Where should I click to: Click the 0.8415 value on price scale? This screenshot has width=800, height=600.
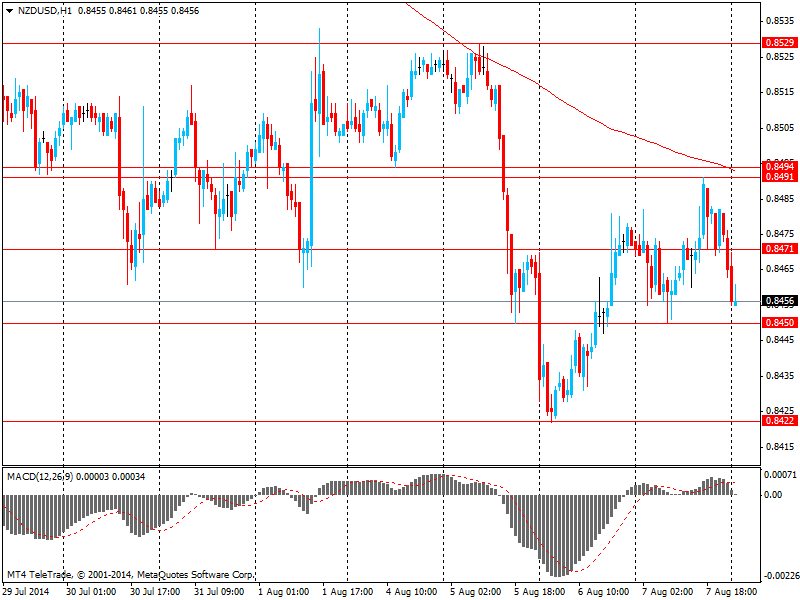779,447
